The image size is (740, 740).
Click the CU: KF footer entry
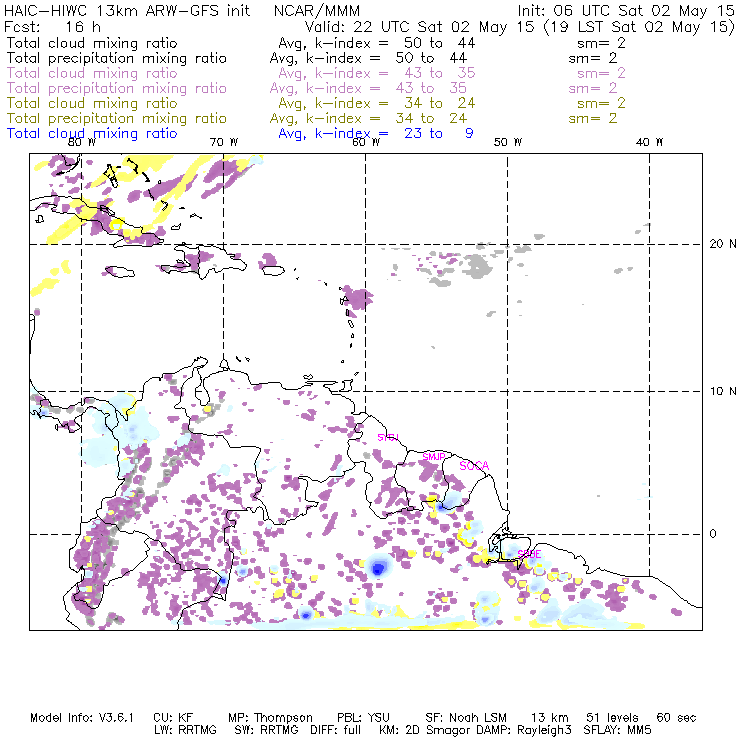(x=173, y=718)
